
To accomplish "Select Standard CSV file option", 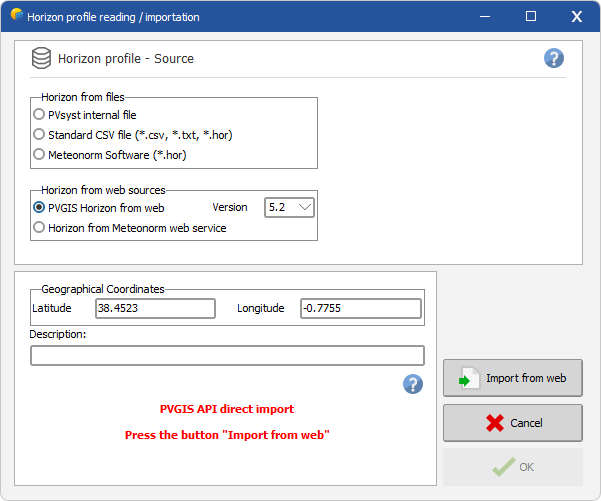I will (x=133, y=135).
